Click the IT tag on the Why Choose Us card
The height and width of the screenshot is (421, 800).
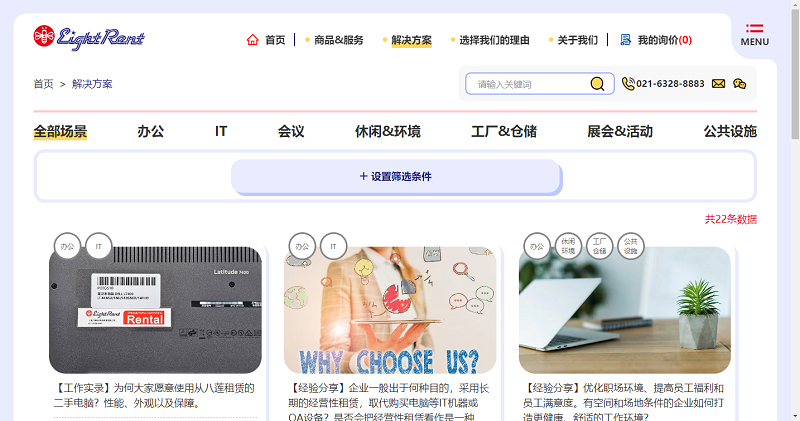tap(333, 246)
